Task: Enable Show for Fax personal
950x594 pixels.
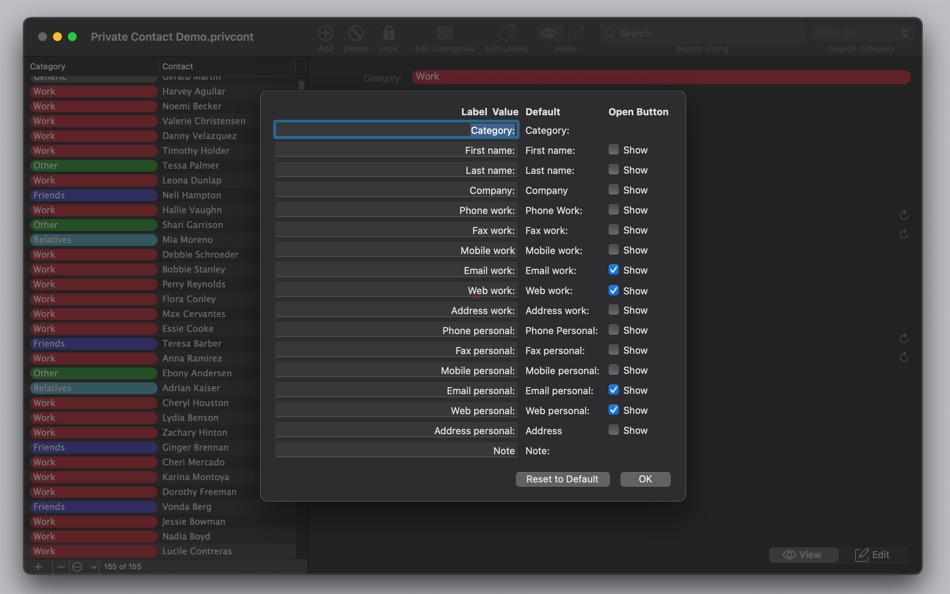Action: 614,350
